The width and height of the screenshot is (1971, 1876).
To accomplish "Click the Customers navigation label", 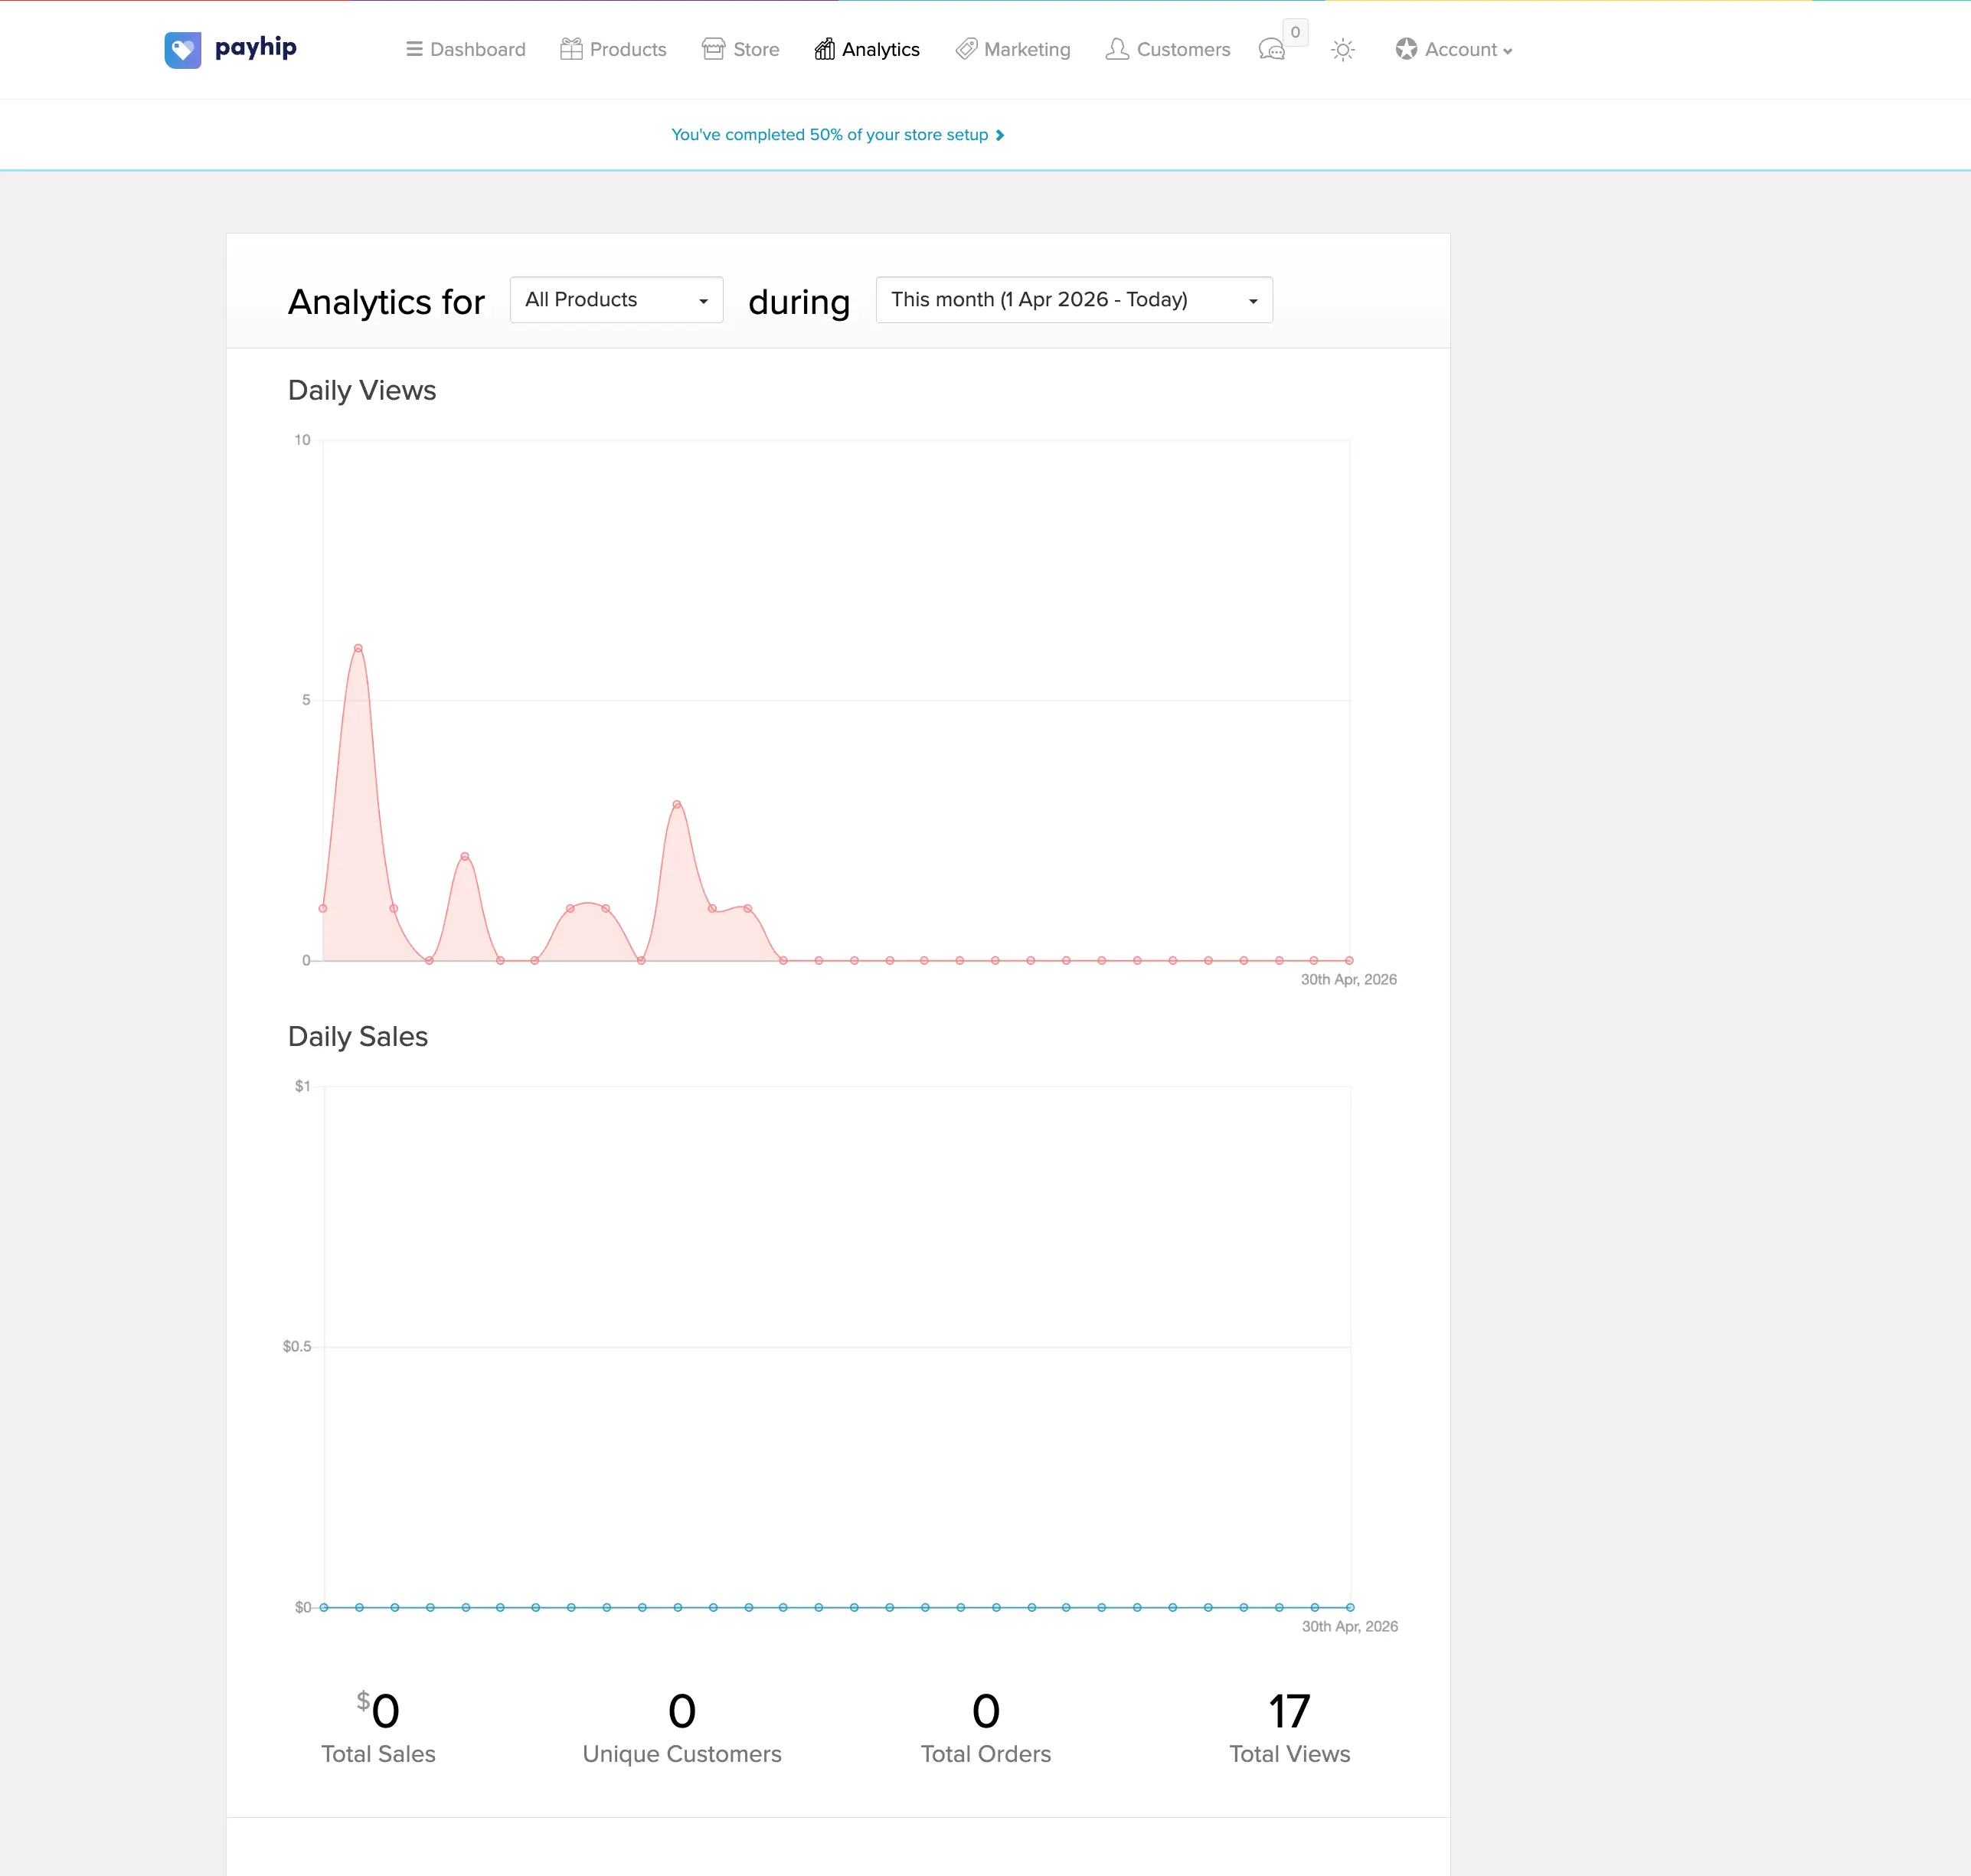I will pyautogui.click(x=1183, y=49).
